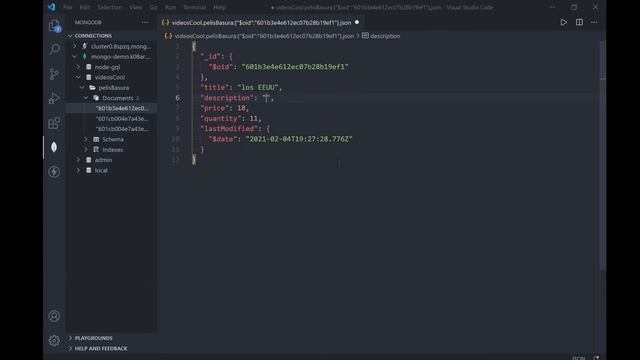640x360 pixels.
Task: Collapse the pelisBasura collection
Action: tap(82, 88)
